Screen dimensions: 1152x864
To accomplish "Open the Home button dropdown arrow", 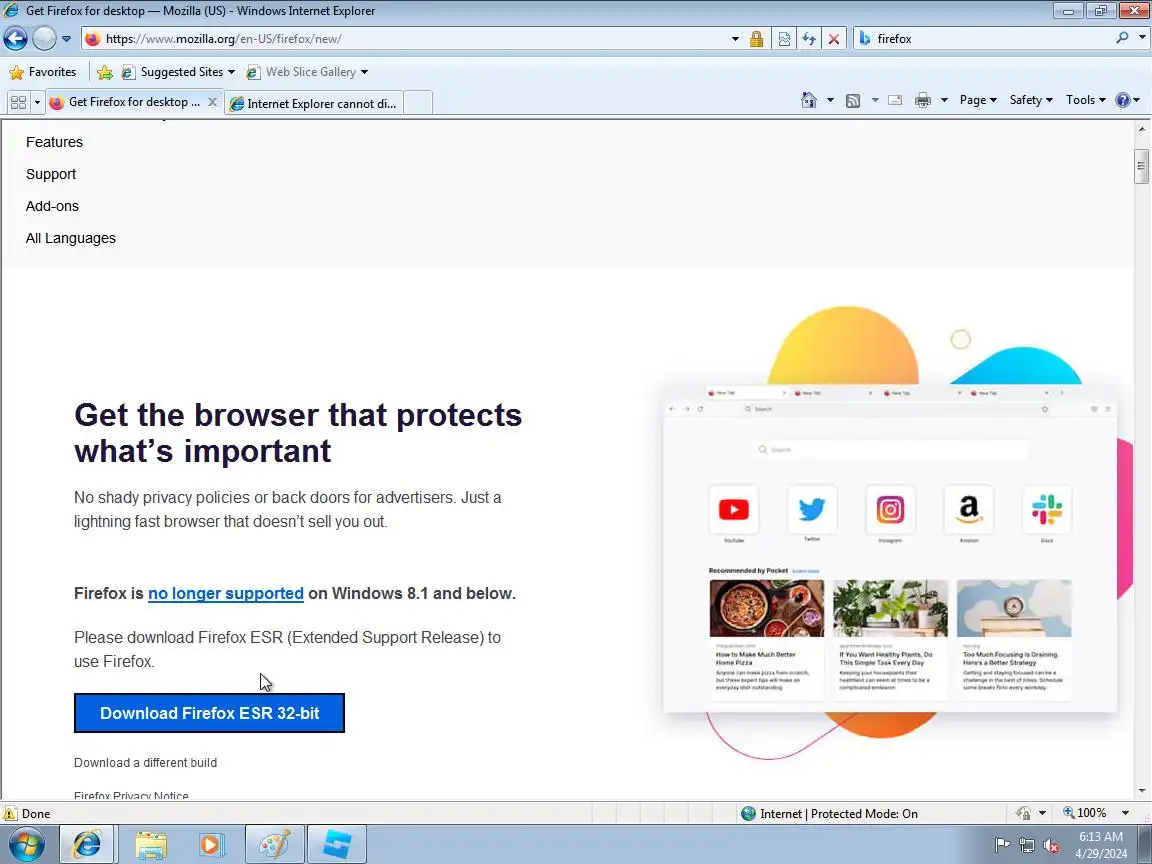I will pos(830,100).
